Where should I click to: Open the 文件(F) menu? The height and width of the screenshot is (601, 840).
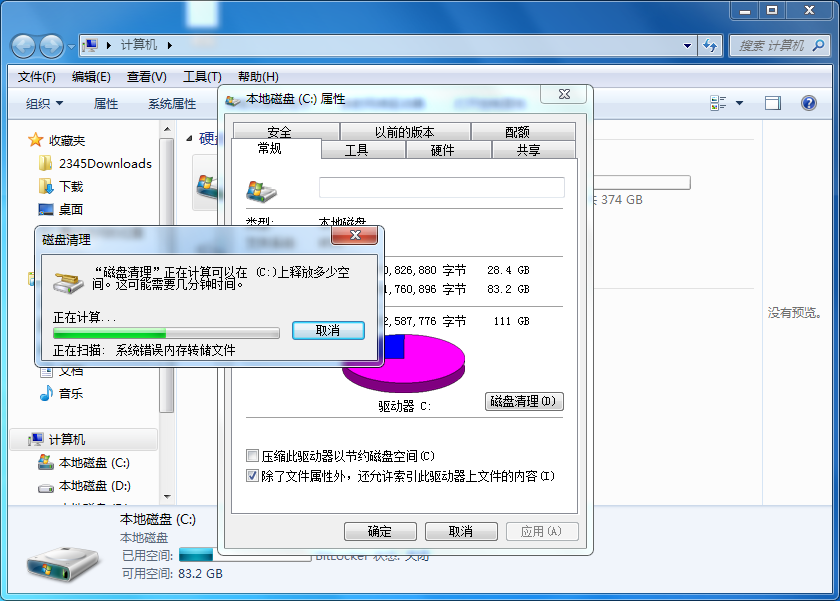point(36,77)
